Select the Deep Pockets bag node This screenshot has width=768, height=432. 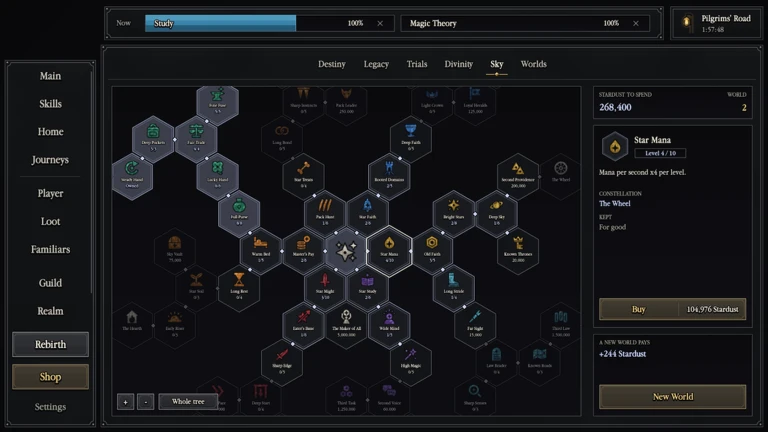tap(153, 140)
